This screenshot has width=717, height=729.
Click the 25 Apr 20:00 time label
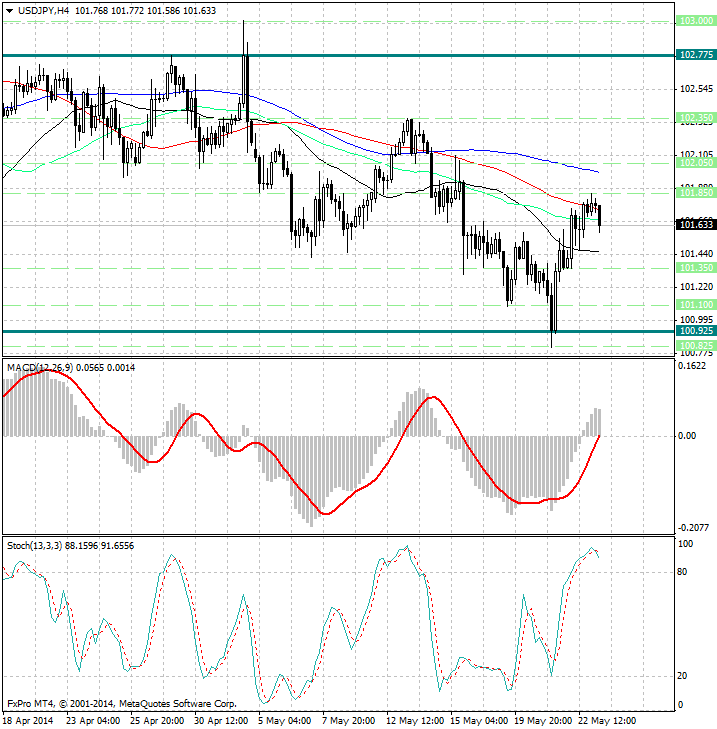tap(157, 721)
